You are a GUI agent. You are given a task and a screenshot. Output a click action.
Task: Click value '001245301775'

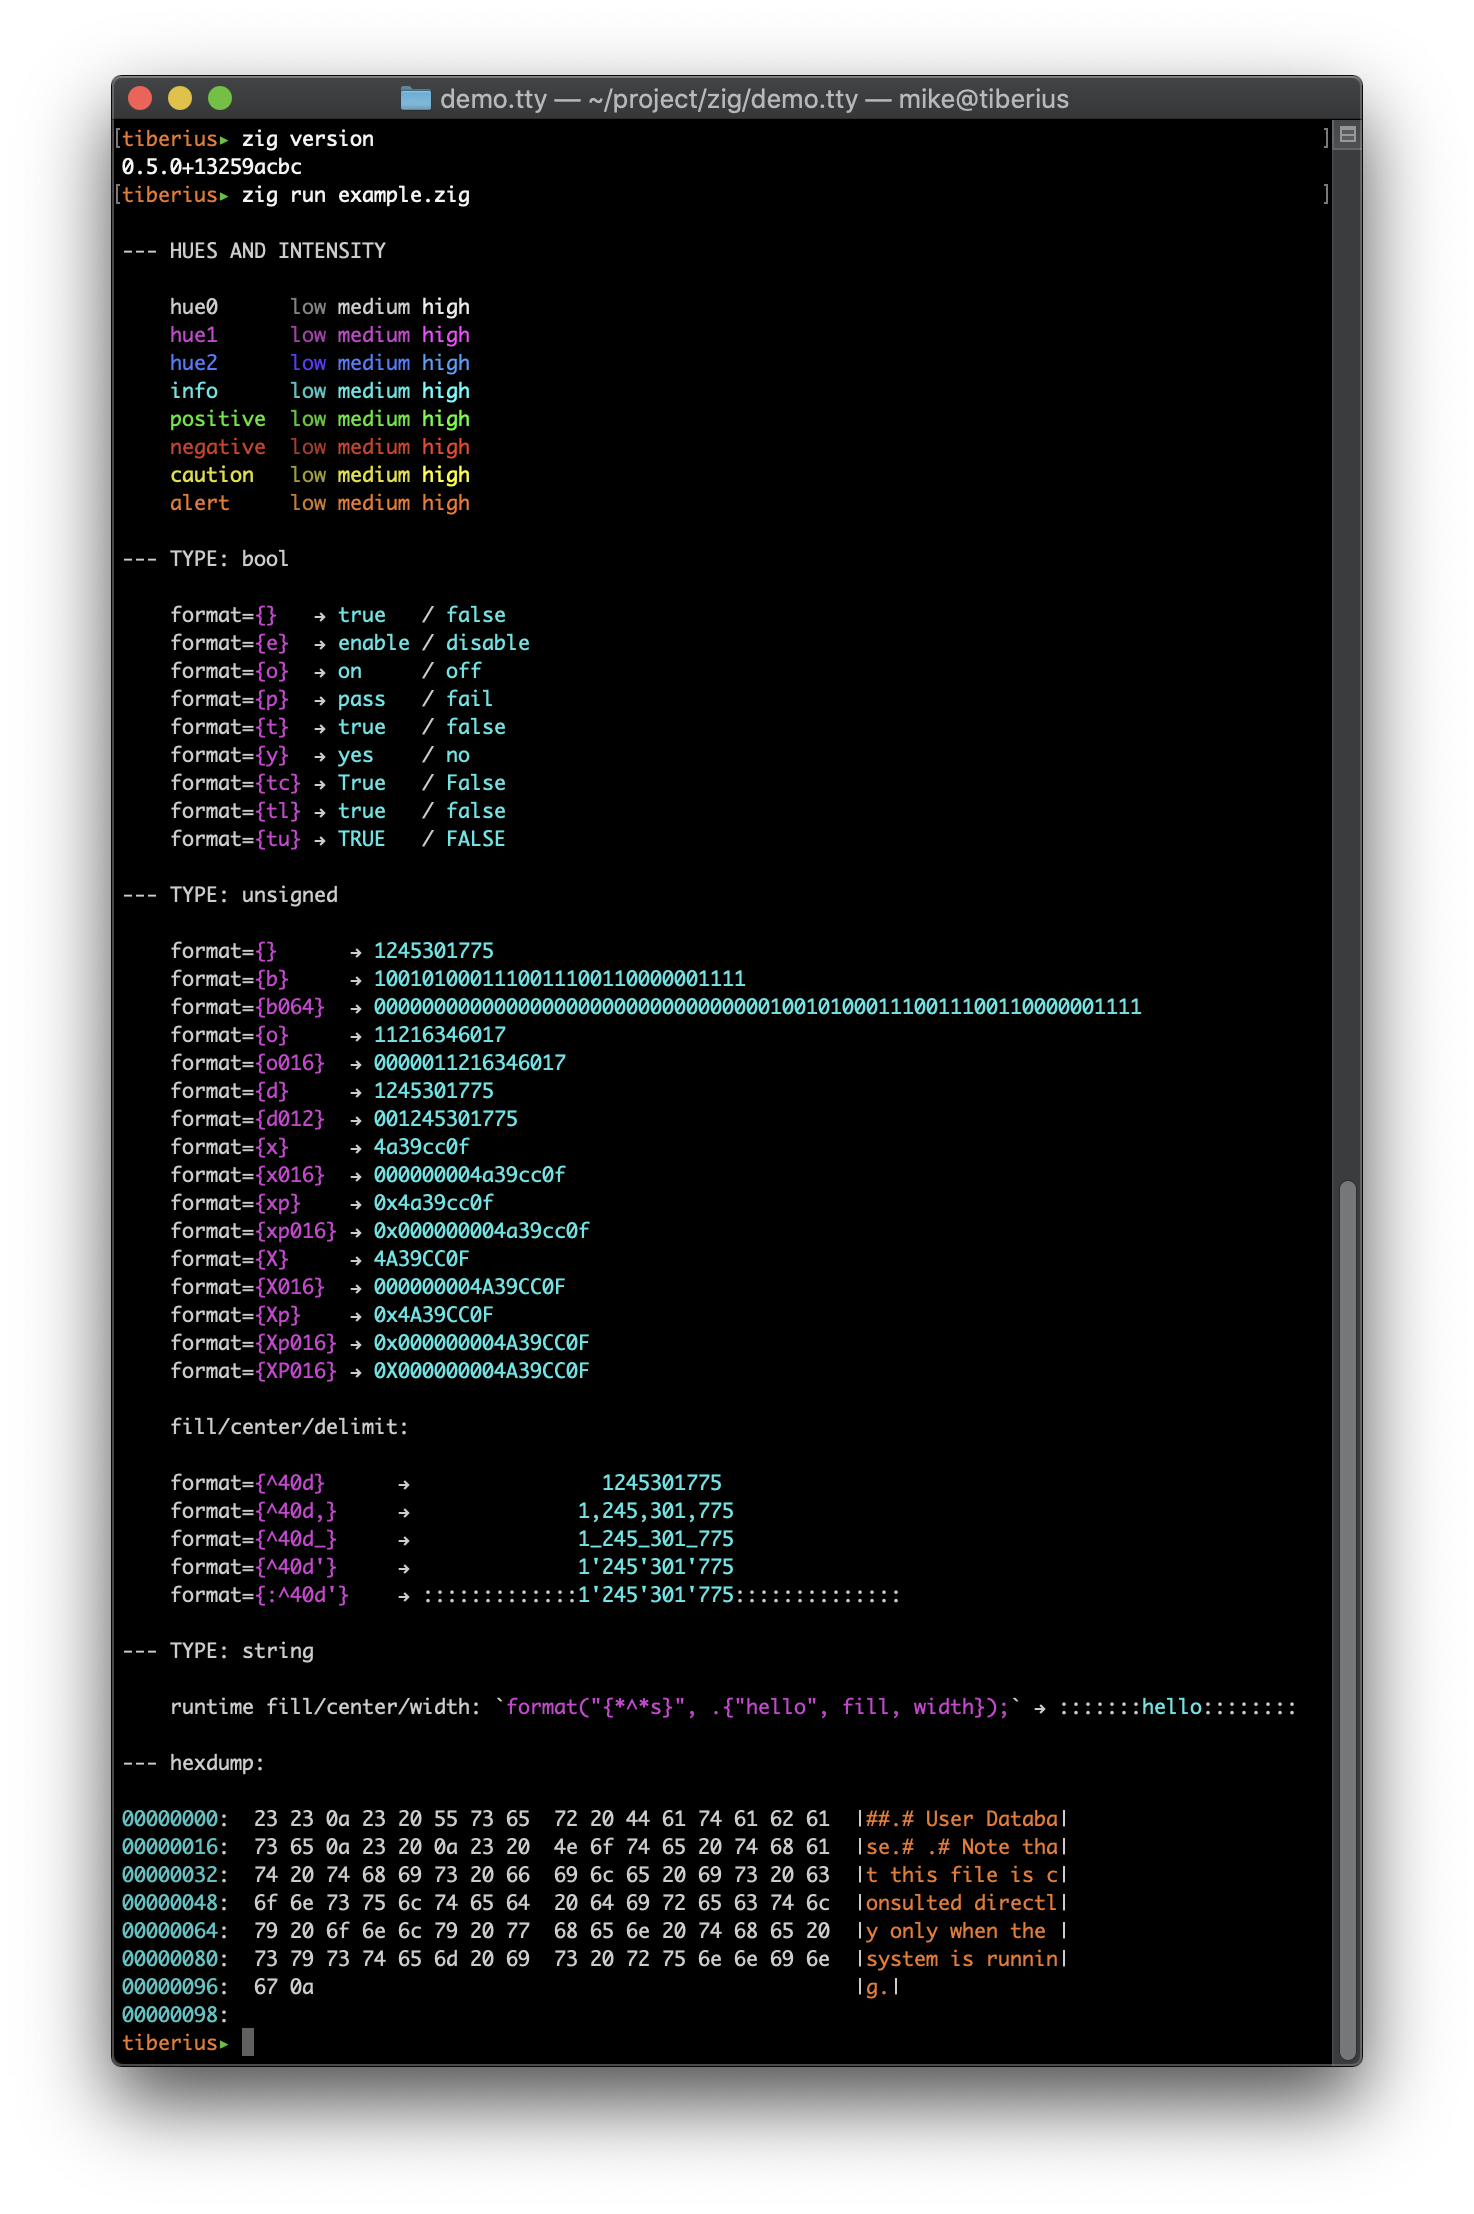(x=446, y=1119)
